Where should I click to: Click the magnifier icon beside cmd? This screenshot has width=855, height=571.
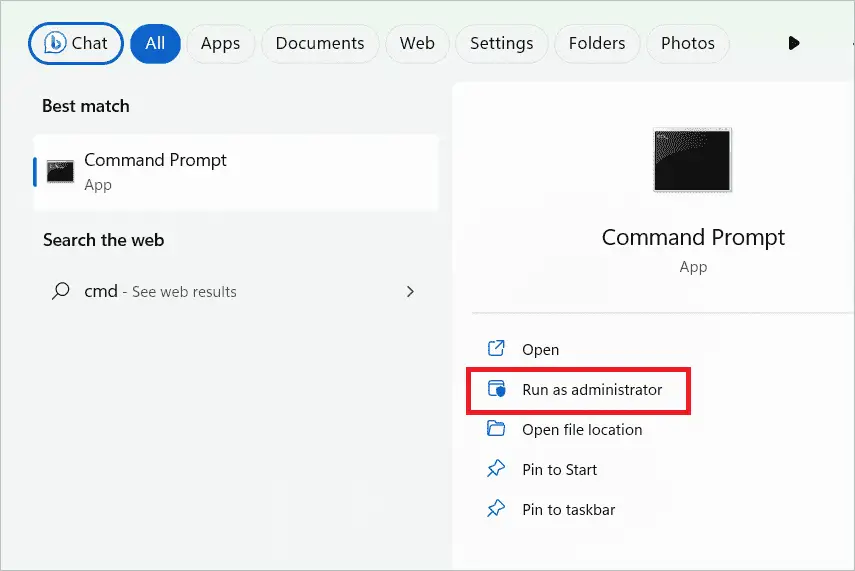[x=61, y=291]
